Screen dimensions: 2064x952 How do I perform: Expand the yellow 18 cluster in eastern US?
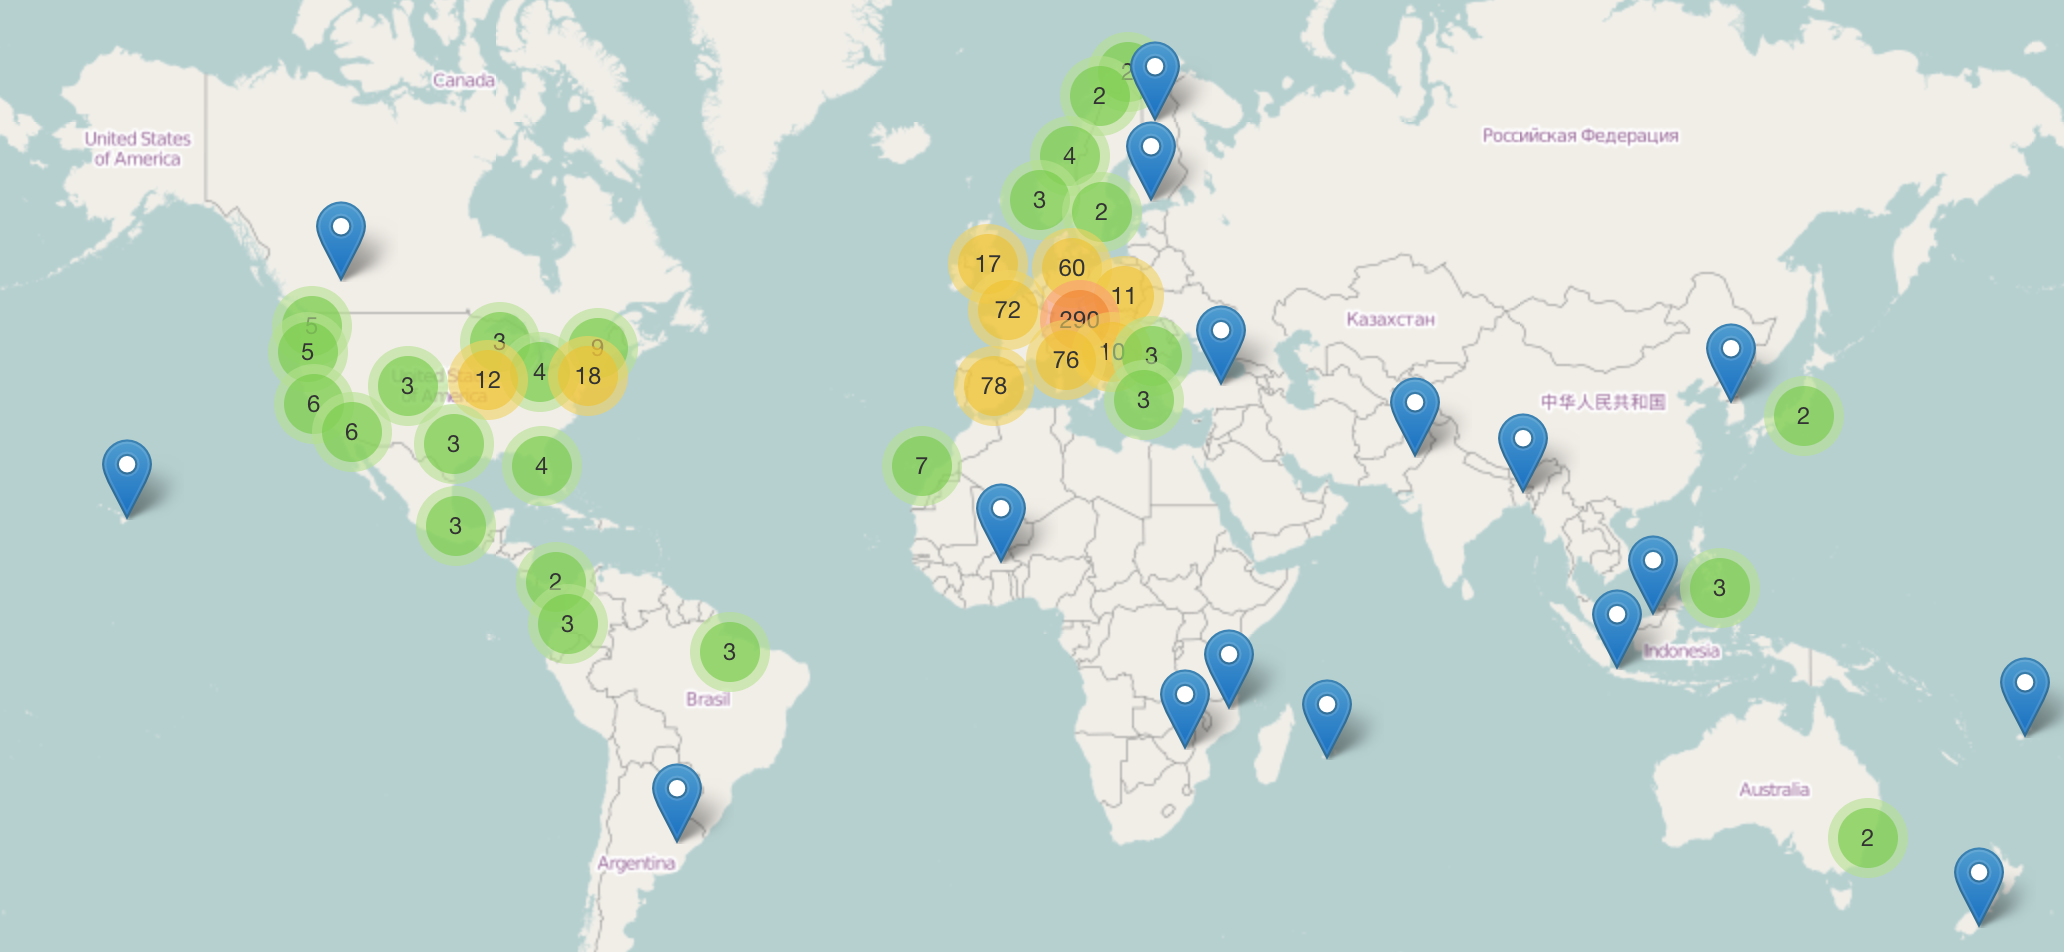588,376
